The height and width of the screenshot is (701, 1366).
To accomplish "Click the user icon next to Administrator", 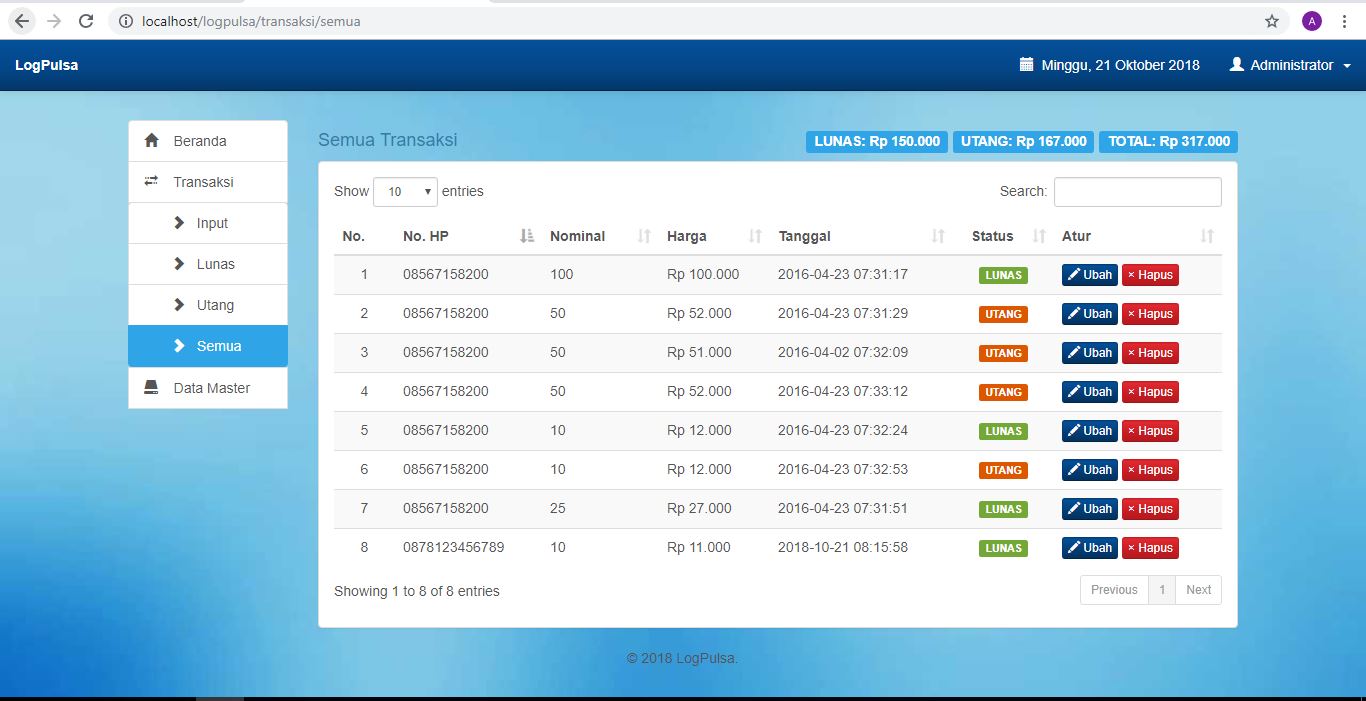I will pos(1237,65).
